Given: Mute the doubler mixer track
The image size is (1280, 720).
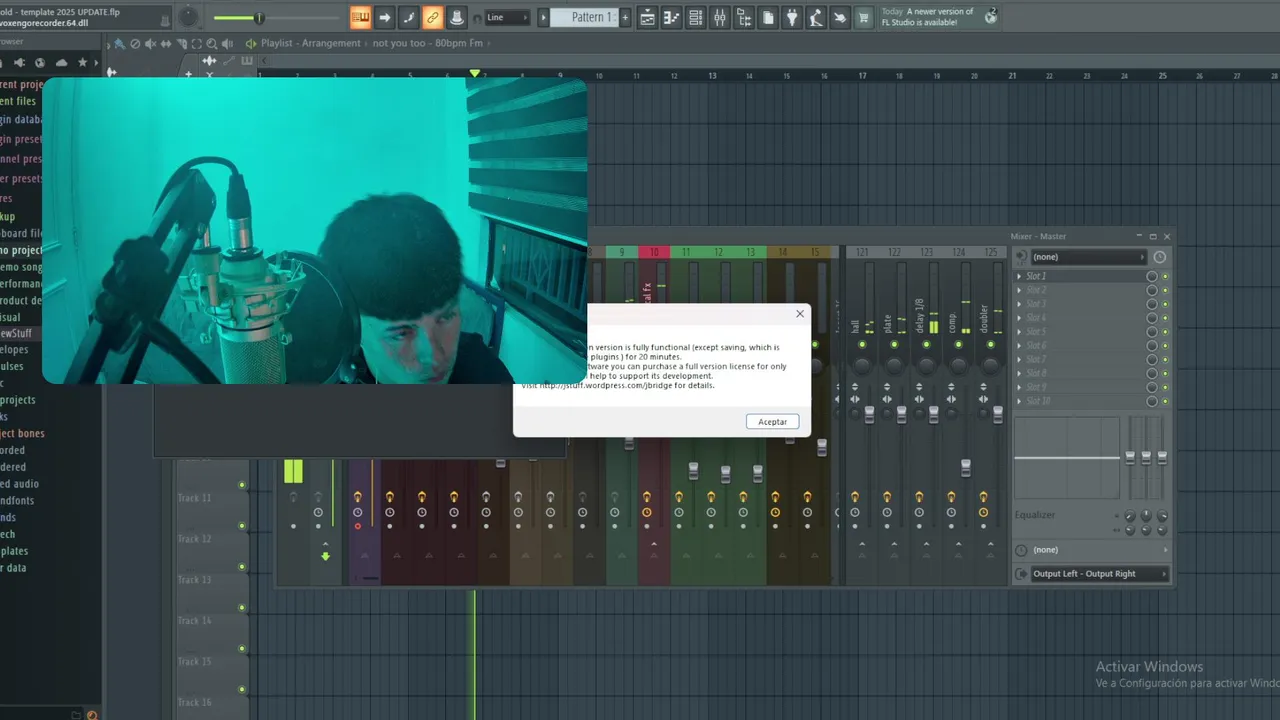Looking at the screenshot, I should tap(990, 345).
